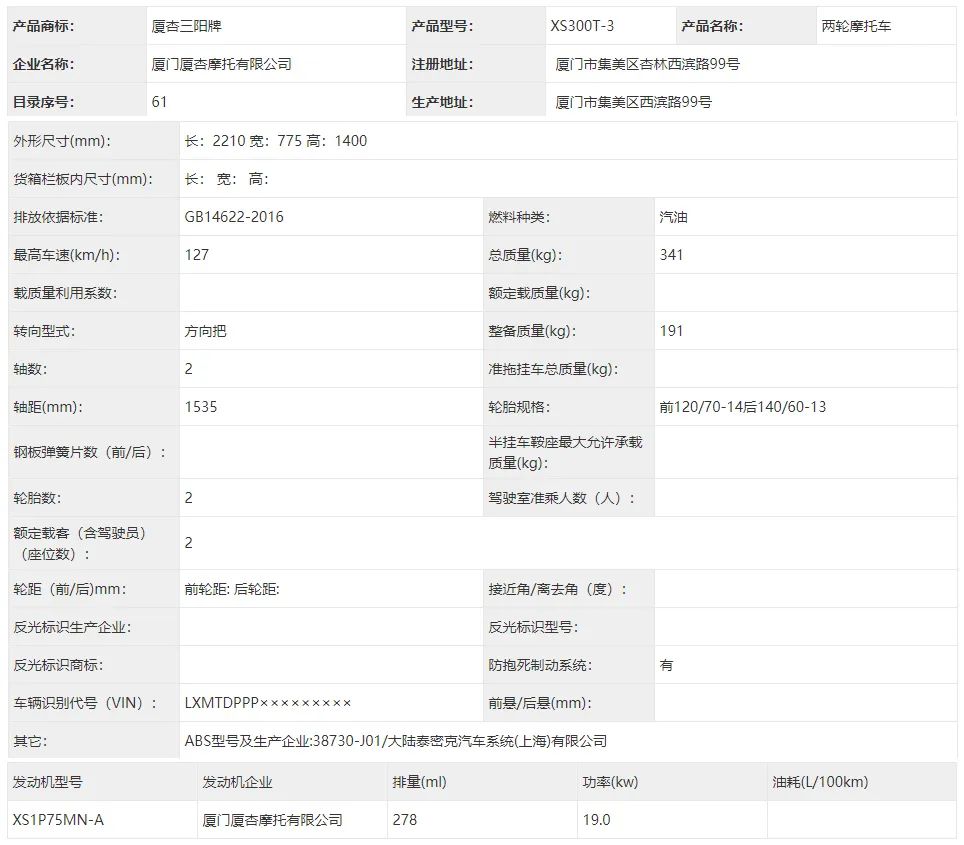964x845 pixels.
Task: Click the catalog number value 61
Action: point(159,102)
